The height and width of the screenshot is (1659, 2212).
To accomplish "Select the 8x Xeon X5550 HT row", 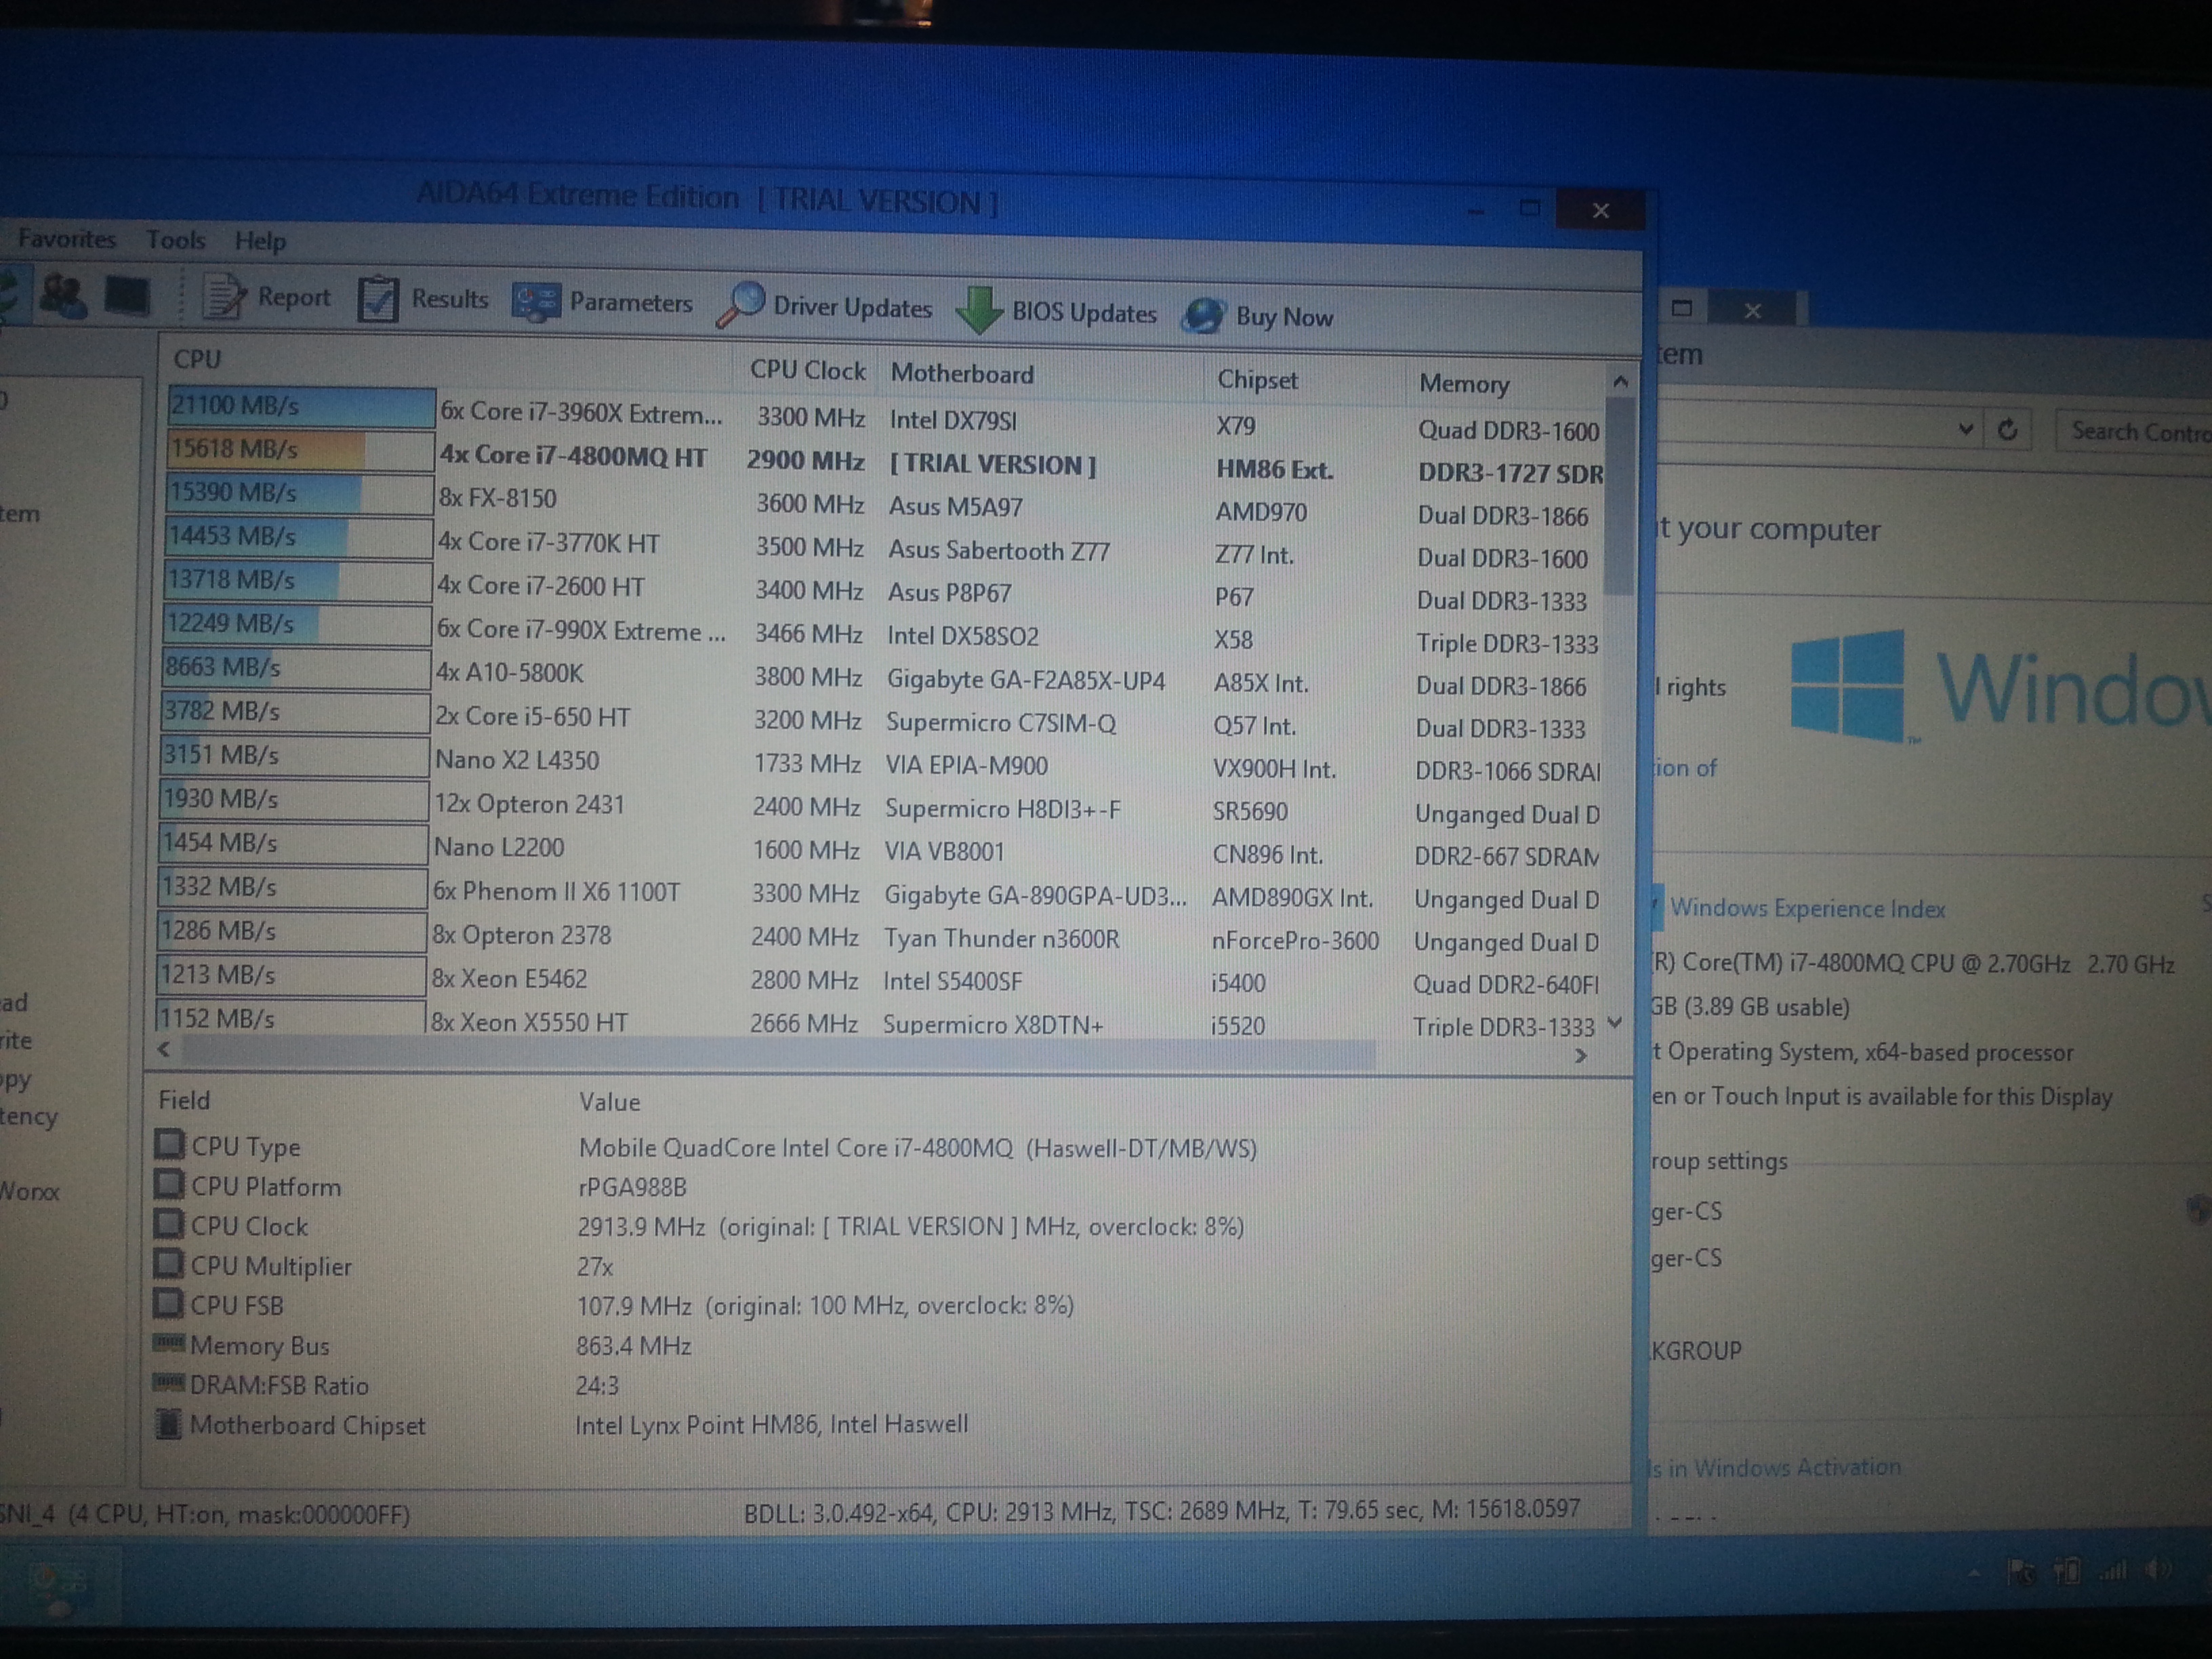I will point(878,1022).
